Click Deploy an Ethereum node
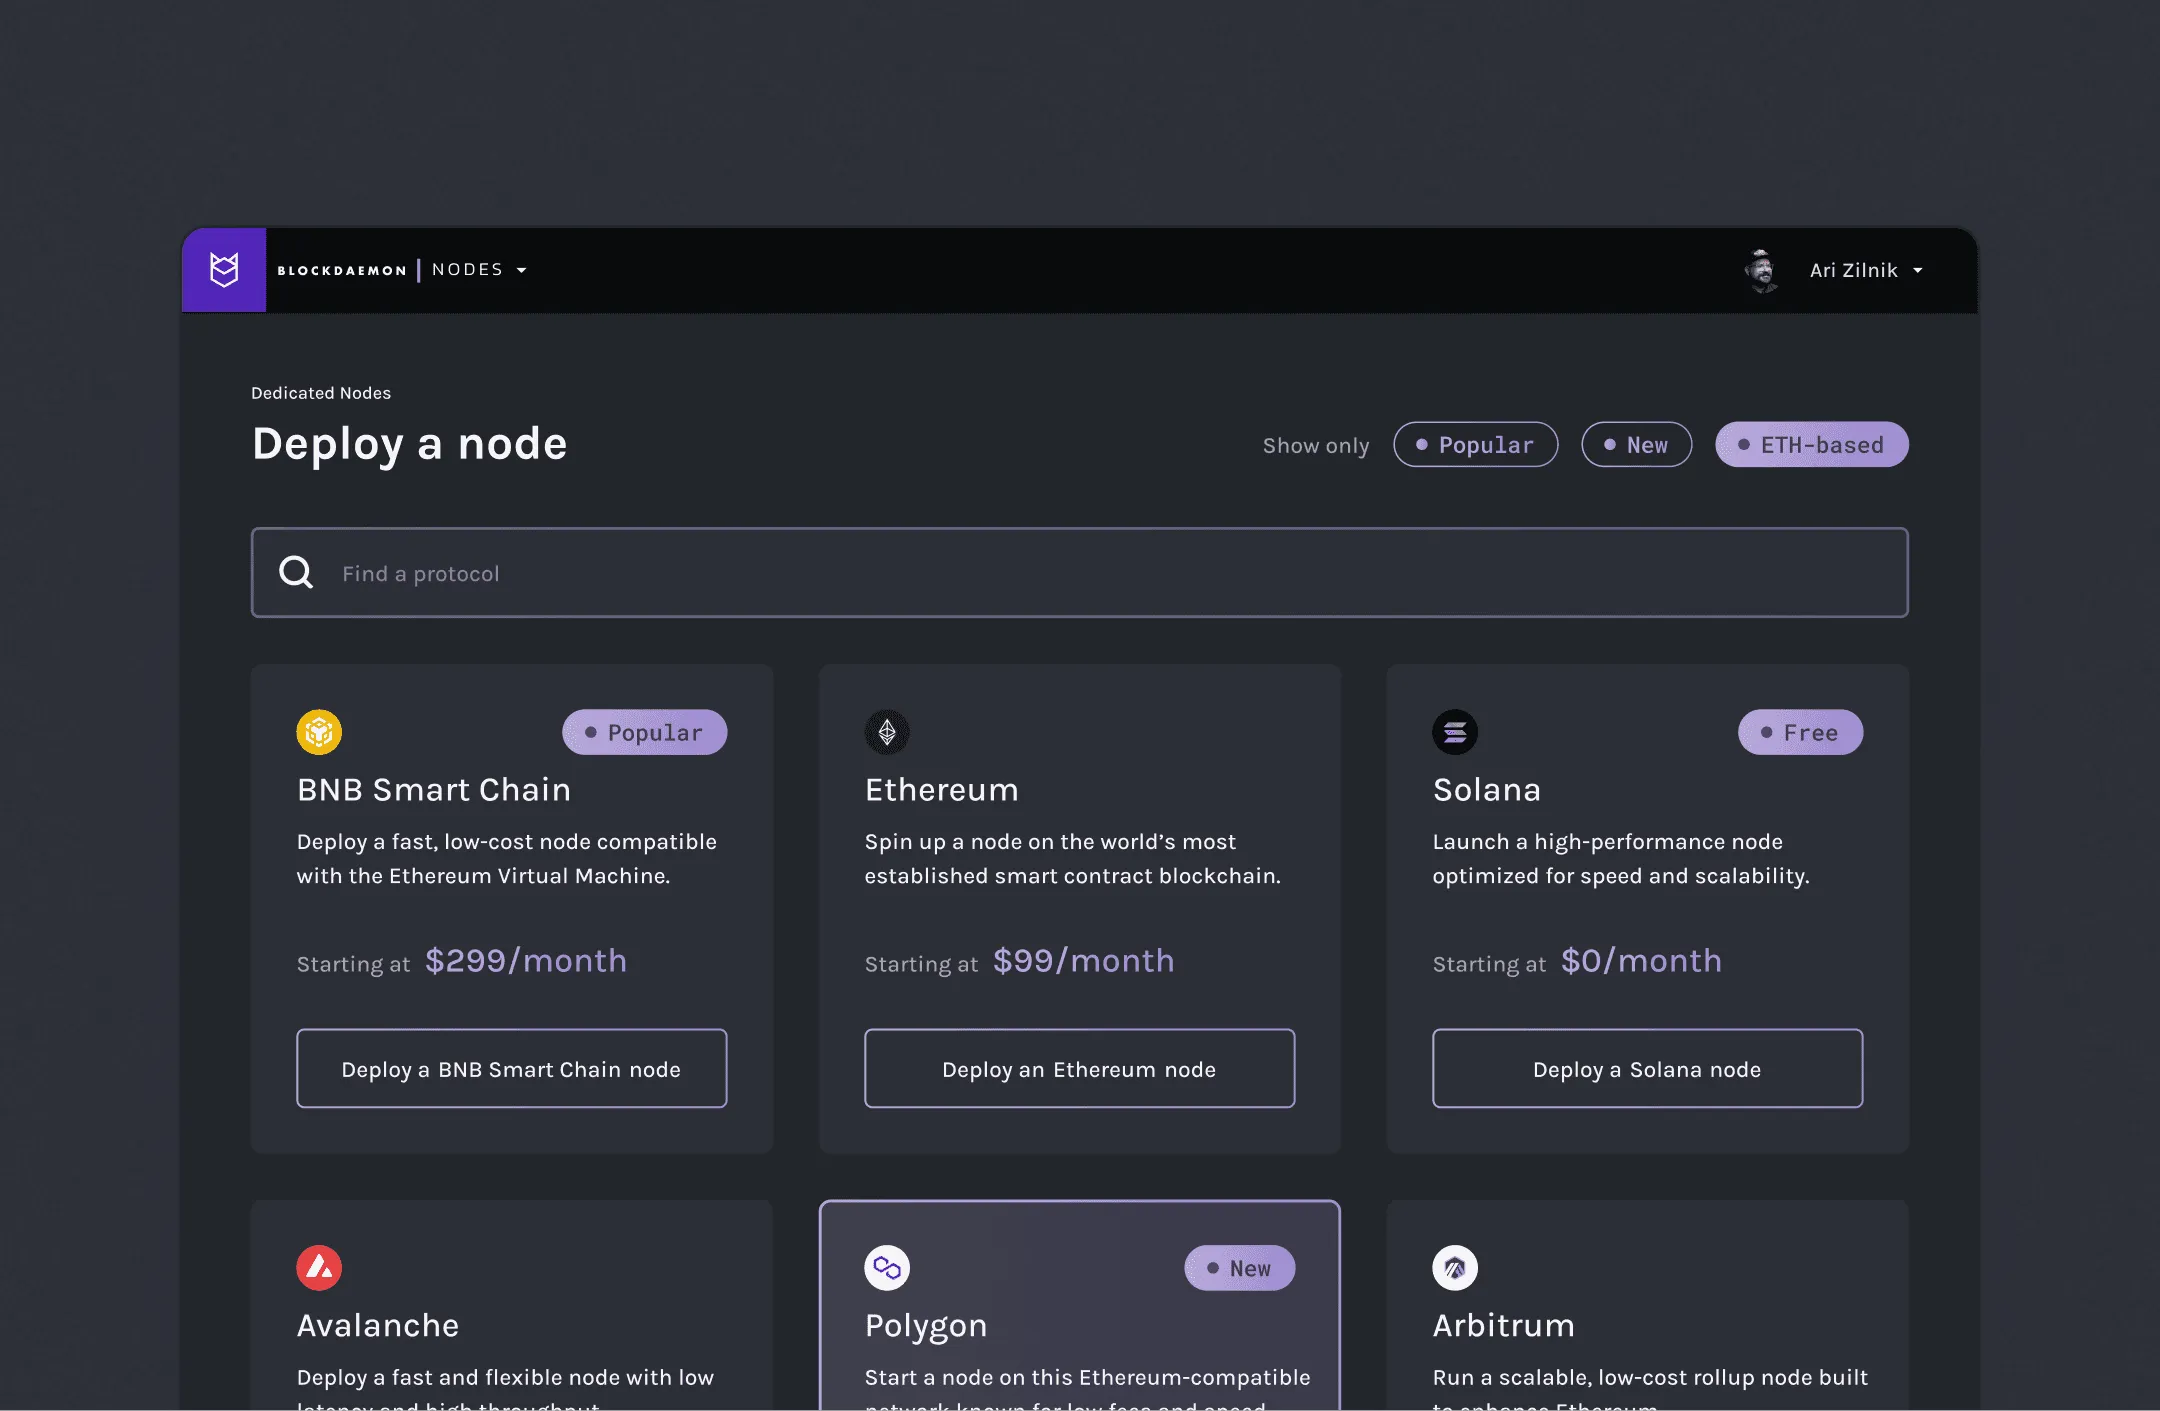Image resolution: width=2160 pixels, height=1411 pixels. point(1079,1068)
